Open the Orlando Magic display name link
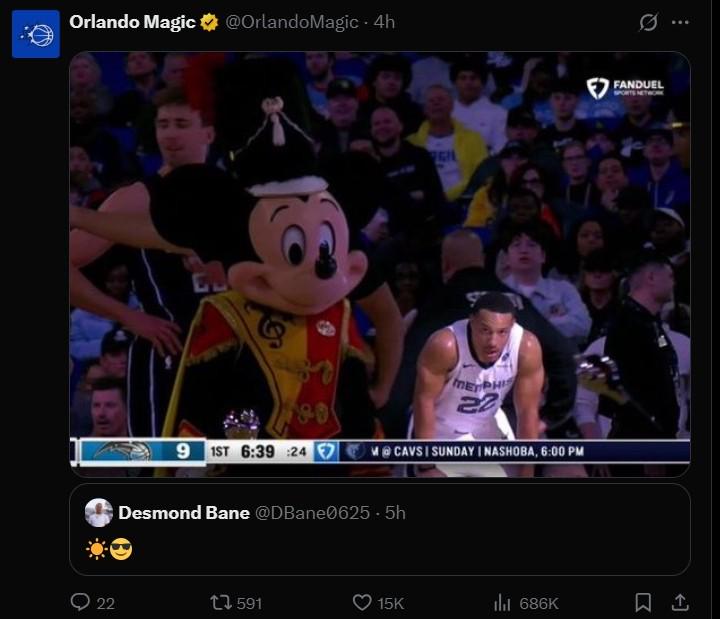This screenshot has width=720, height=619. pos(132,22)
